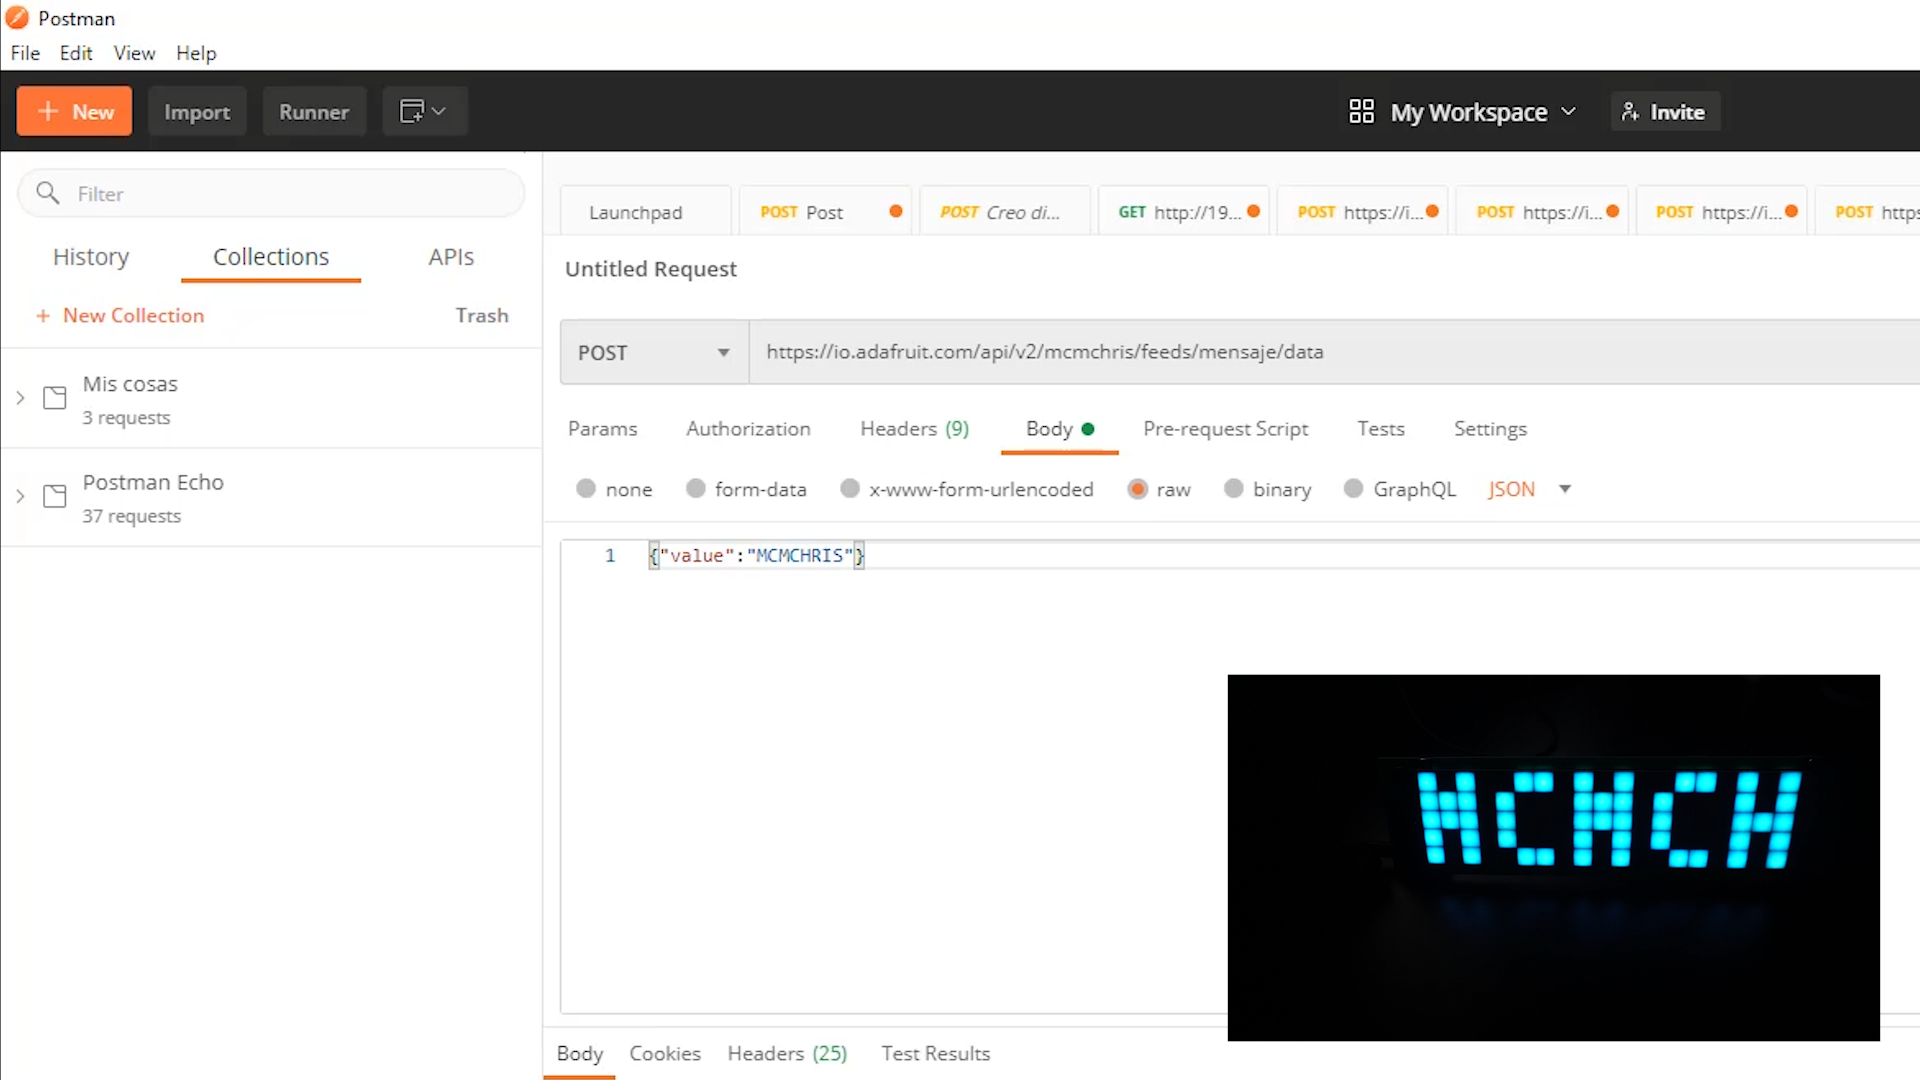The image size is (1920, 1080).
Task: Select the form-data radio button
Action: 696,488
